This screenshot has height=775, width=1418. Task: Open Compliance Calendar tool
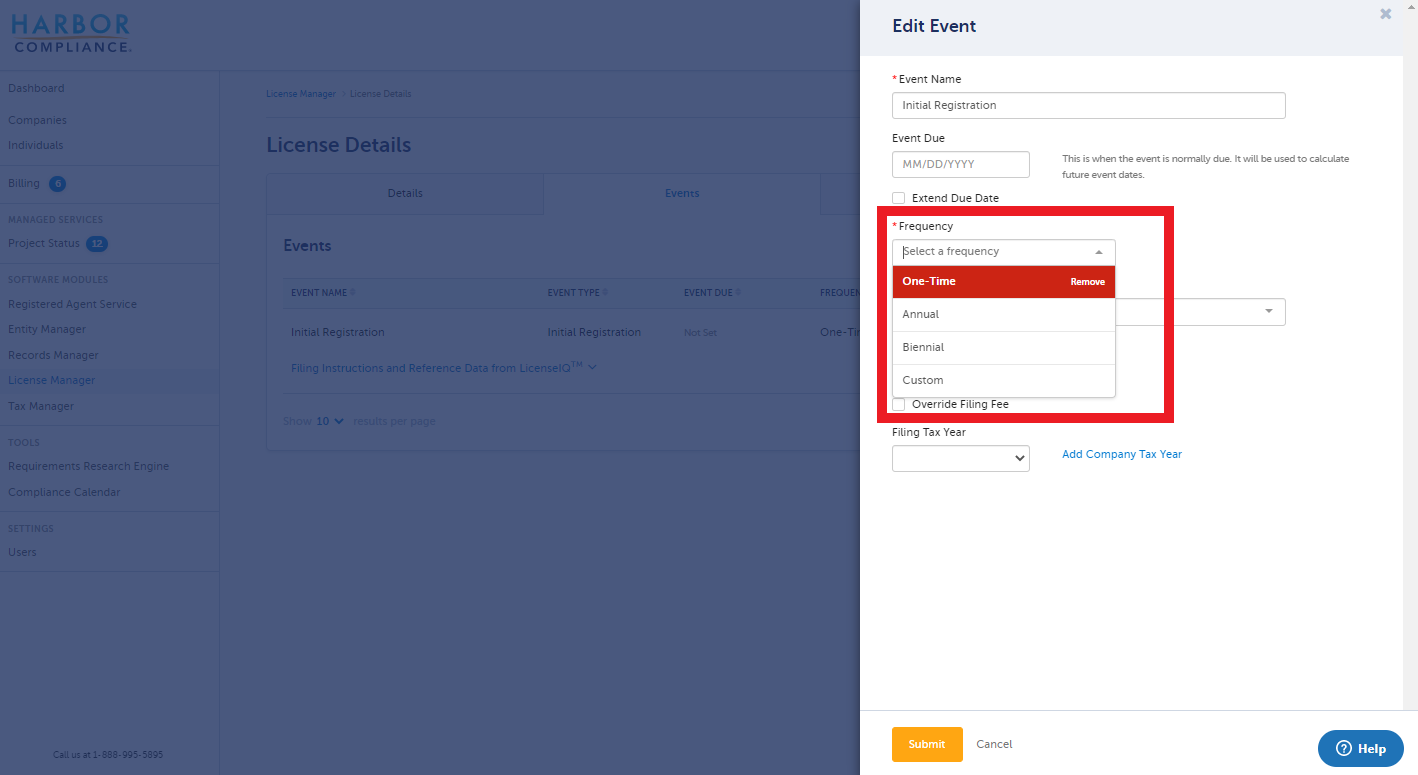pos(64,492)
